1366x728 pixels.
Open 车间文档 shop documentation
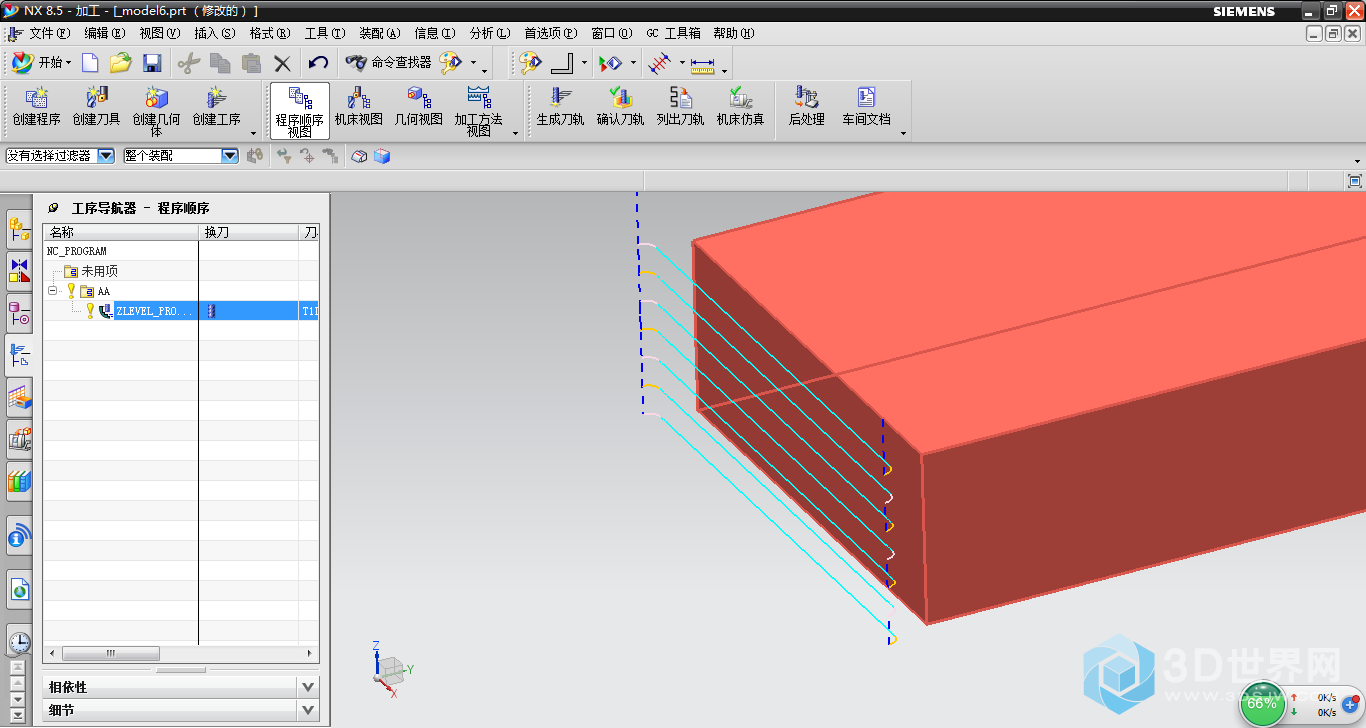coord(866,106)
